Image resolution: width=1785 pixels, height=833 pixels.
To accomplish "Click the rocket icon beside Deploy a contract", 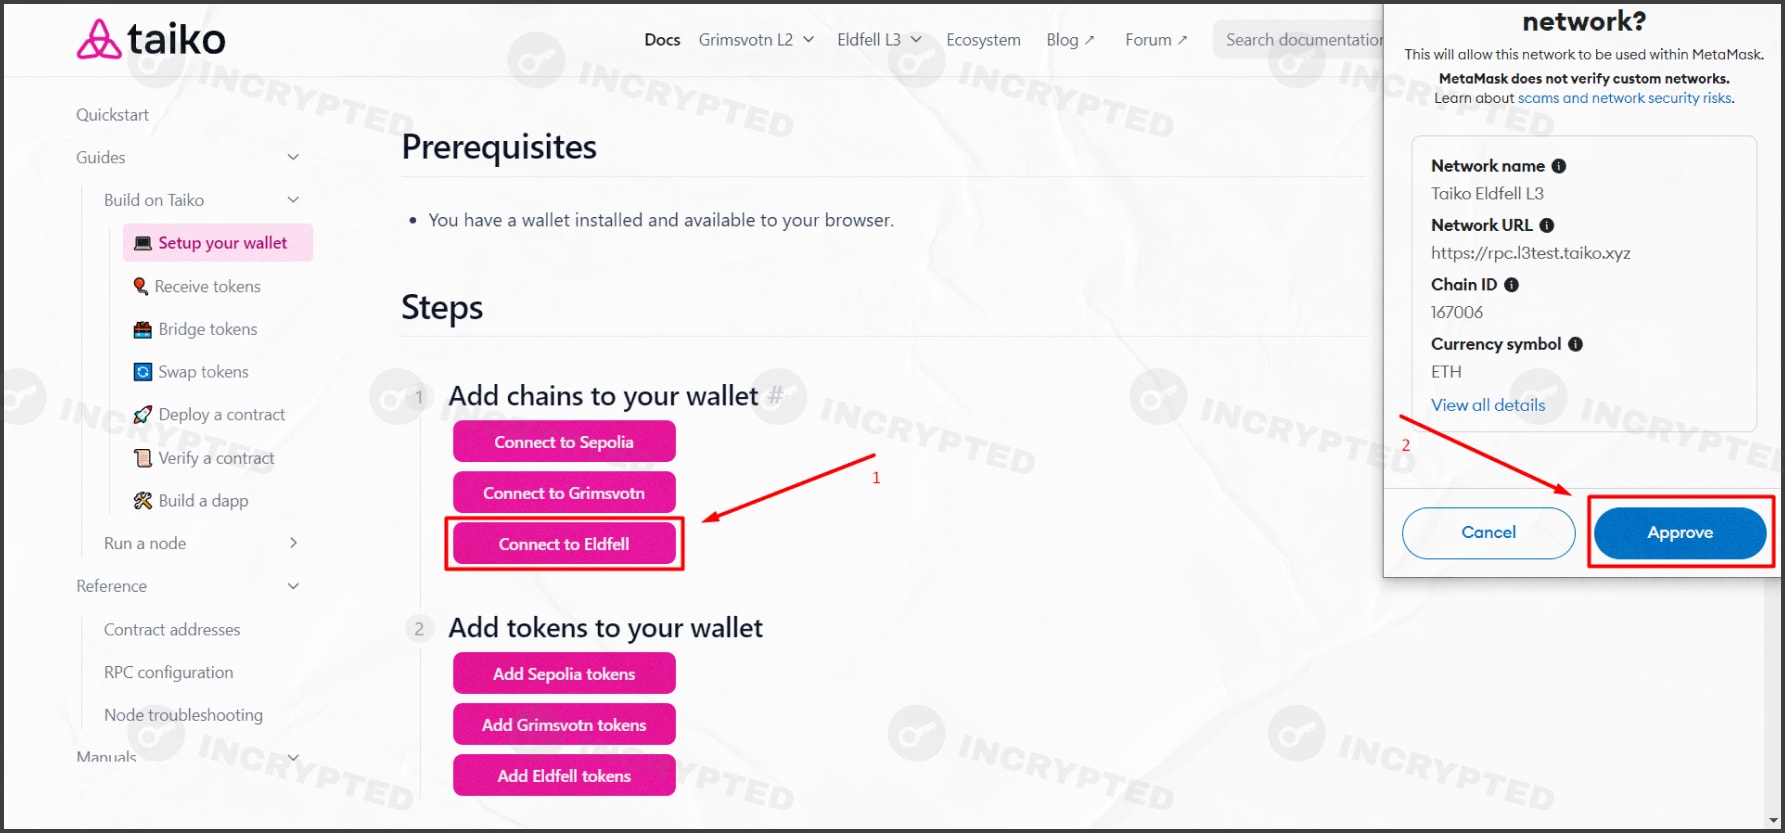I will (x=143, y=414).
